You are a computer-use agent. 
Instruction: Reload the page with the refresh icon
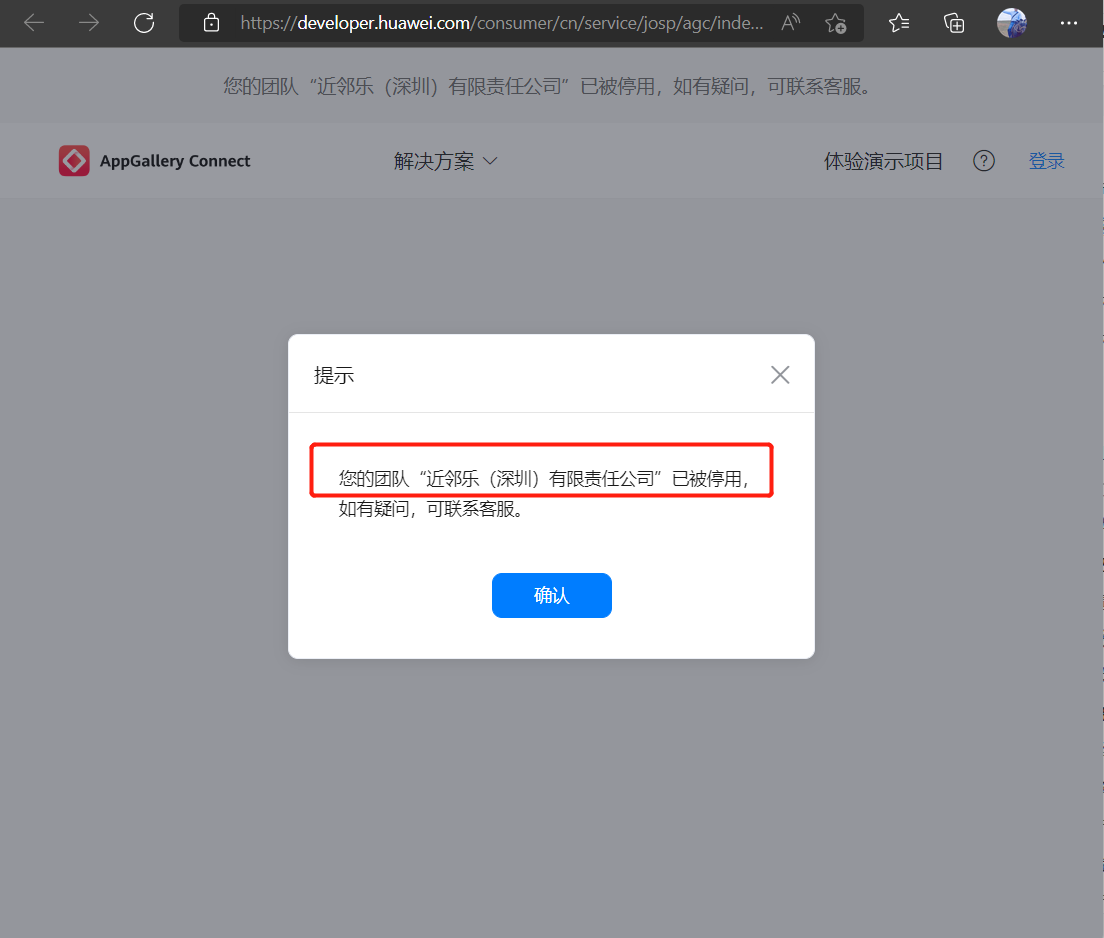144,23
